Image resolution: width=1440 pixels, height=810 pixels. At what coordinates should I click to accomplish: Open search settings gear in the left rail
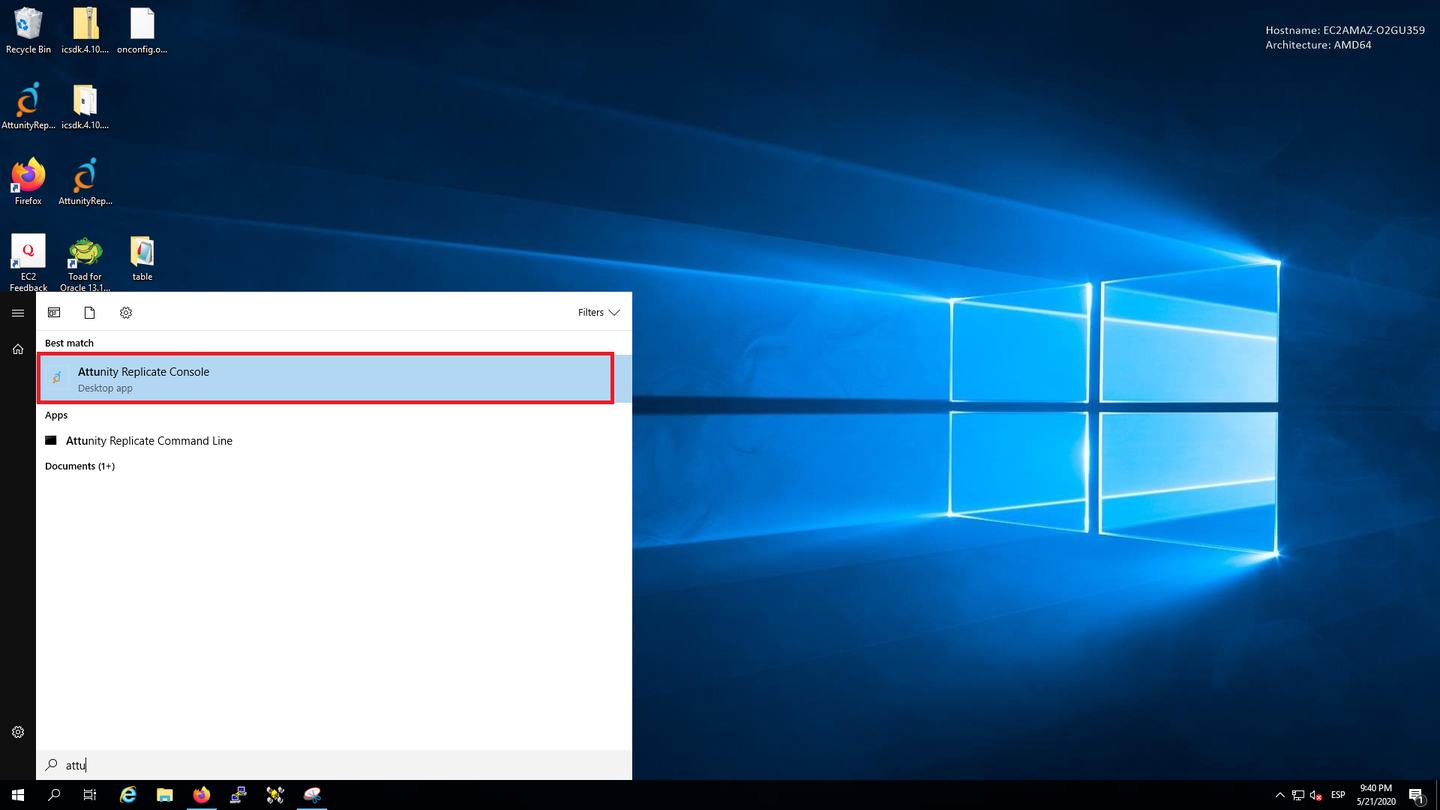tap(18, 732)
